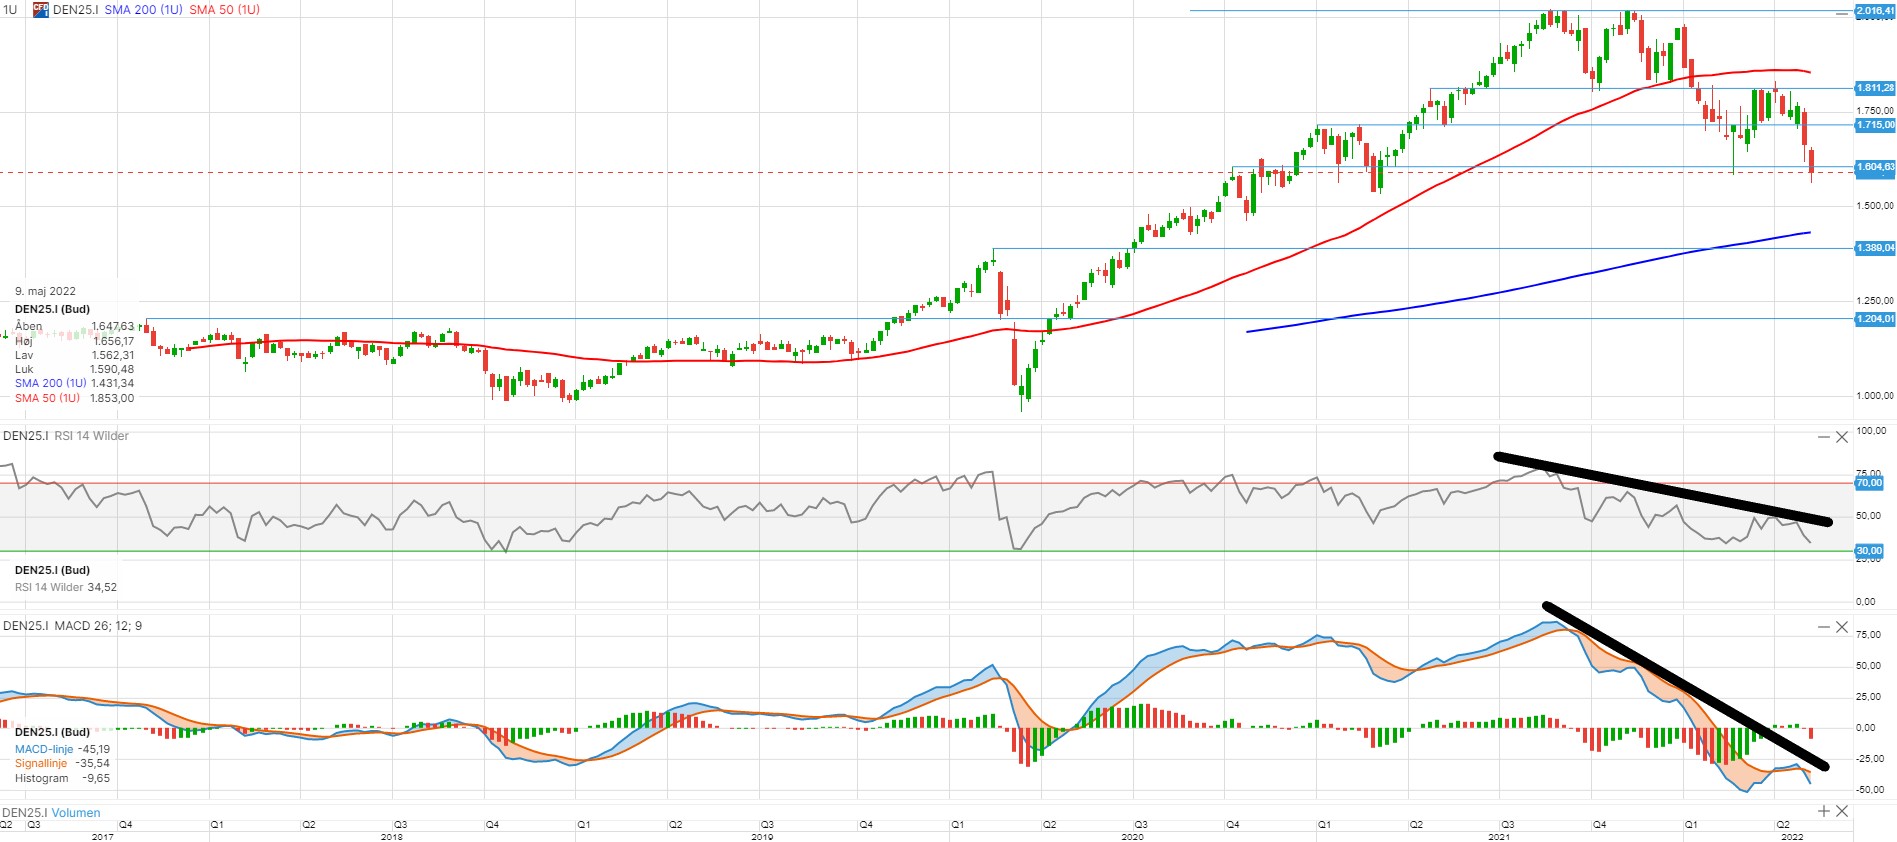This screenshot has height=842, width=1897.
Task: Click the Volumen panel title link
Action: (x=76, y=813)
